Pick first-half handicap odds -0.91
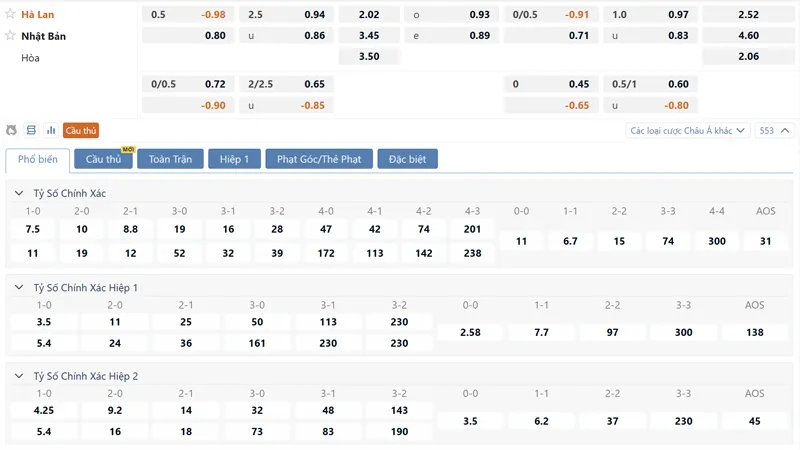Viewport: 800px width, 450px height. click(551, 14)
